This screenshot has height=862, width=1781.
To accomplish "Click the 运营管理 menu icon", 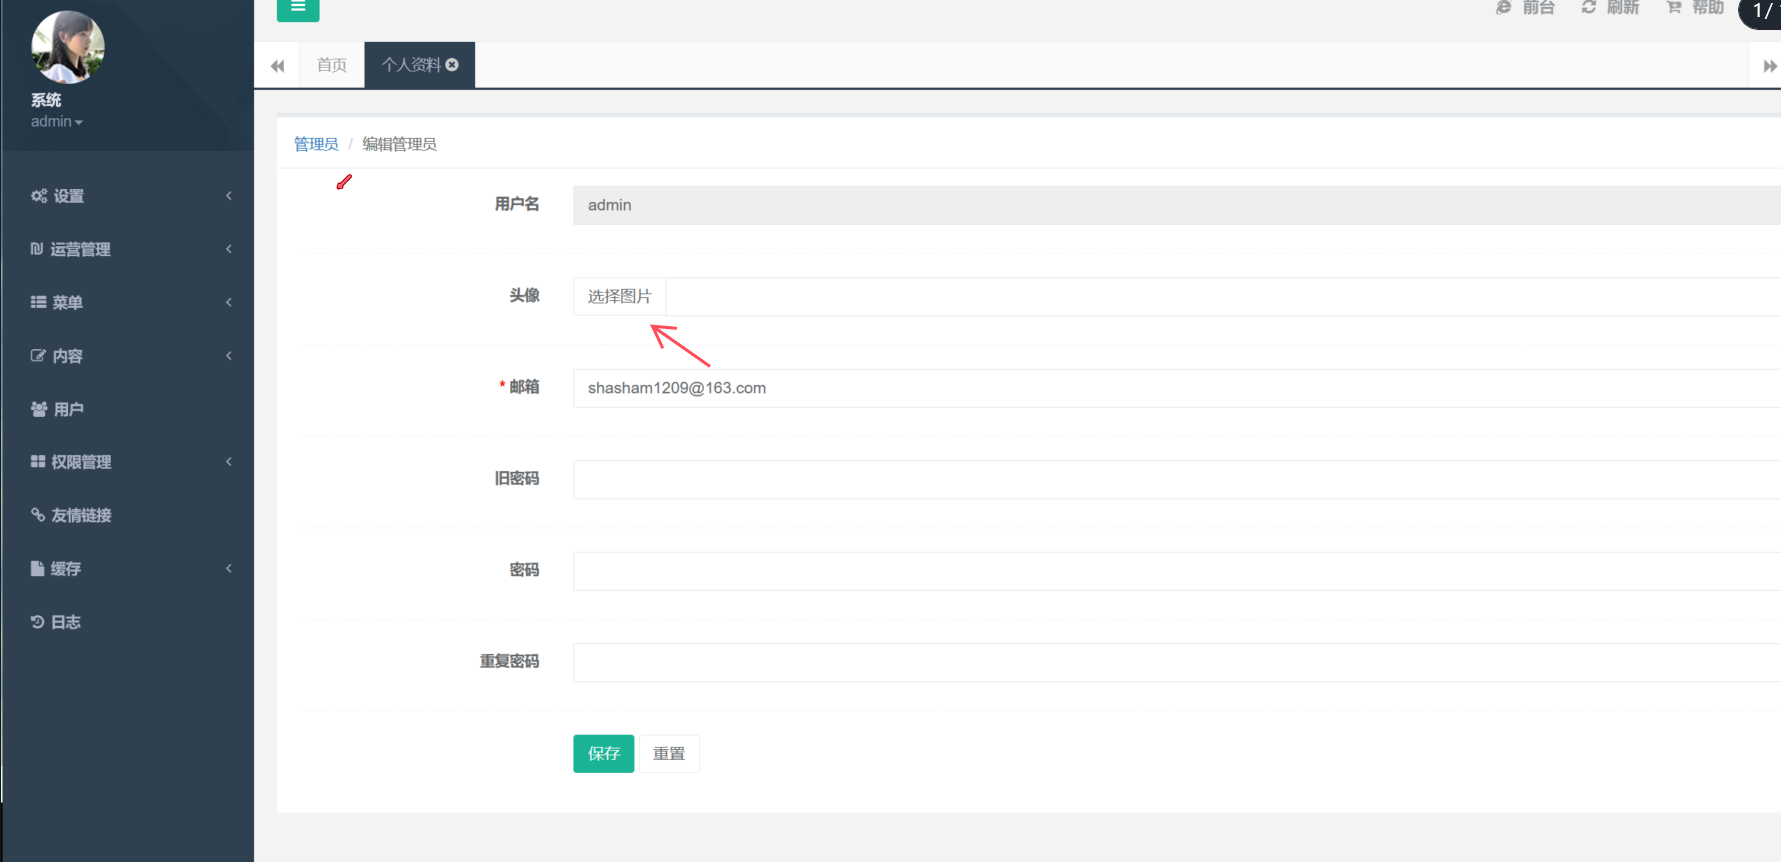I will pos(37,249).
